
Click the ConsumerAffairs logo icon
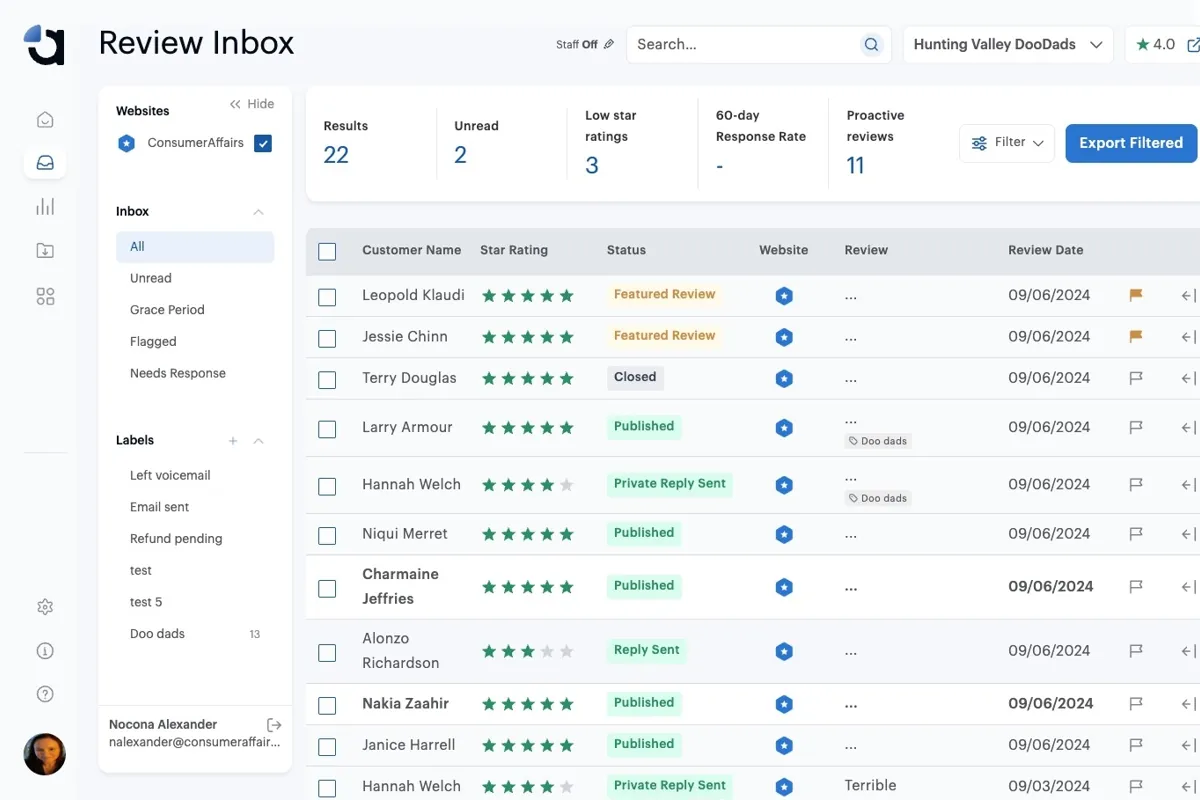(x=45, y=45)
